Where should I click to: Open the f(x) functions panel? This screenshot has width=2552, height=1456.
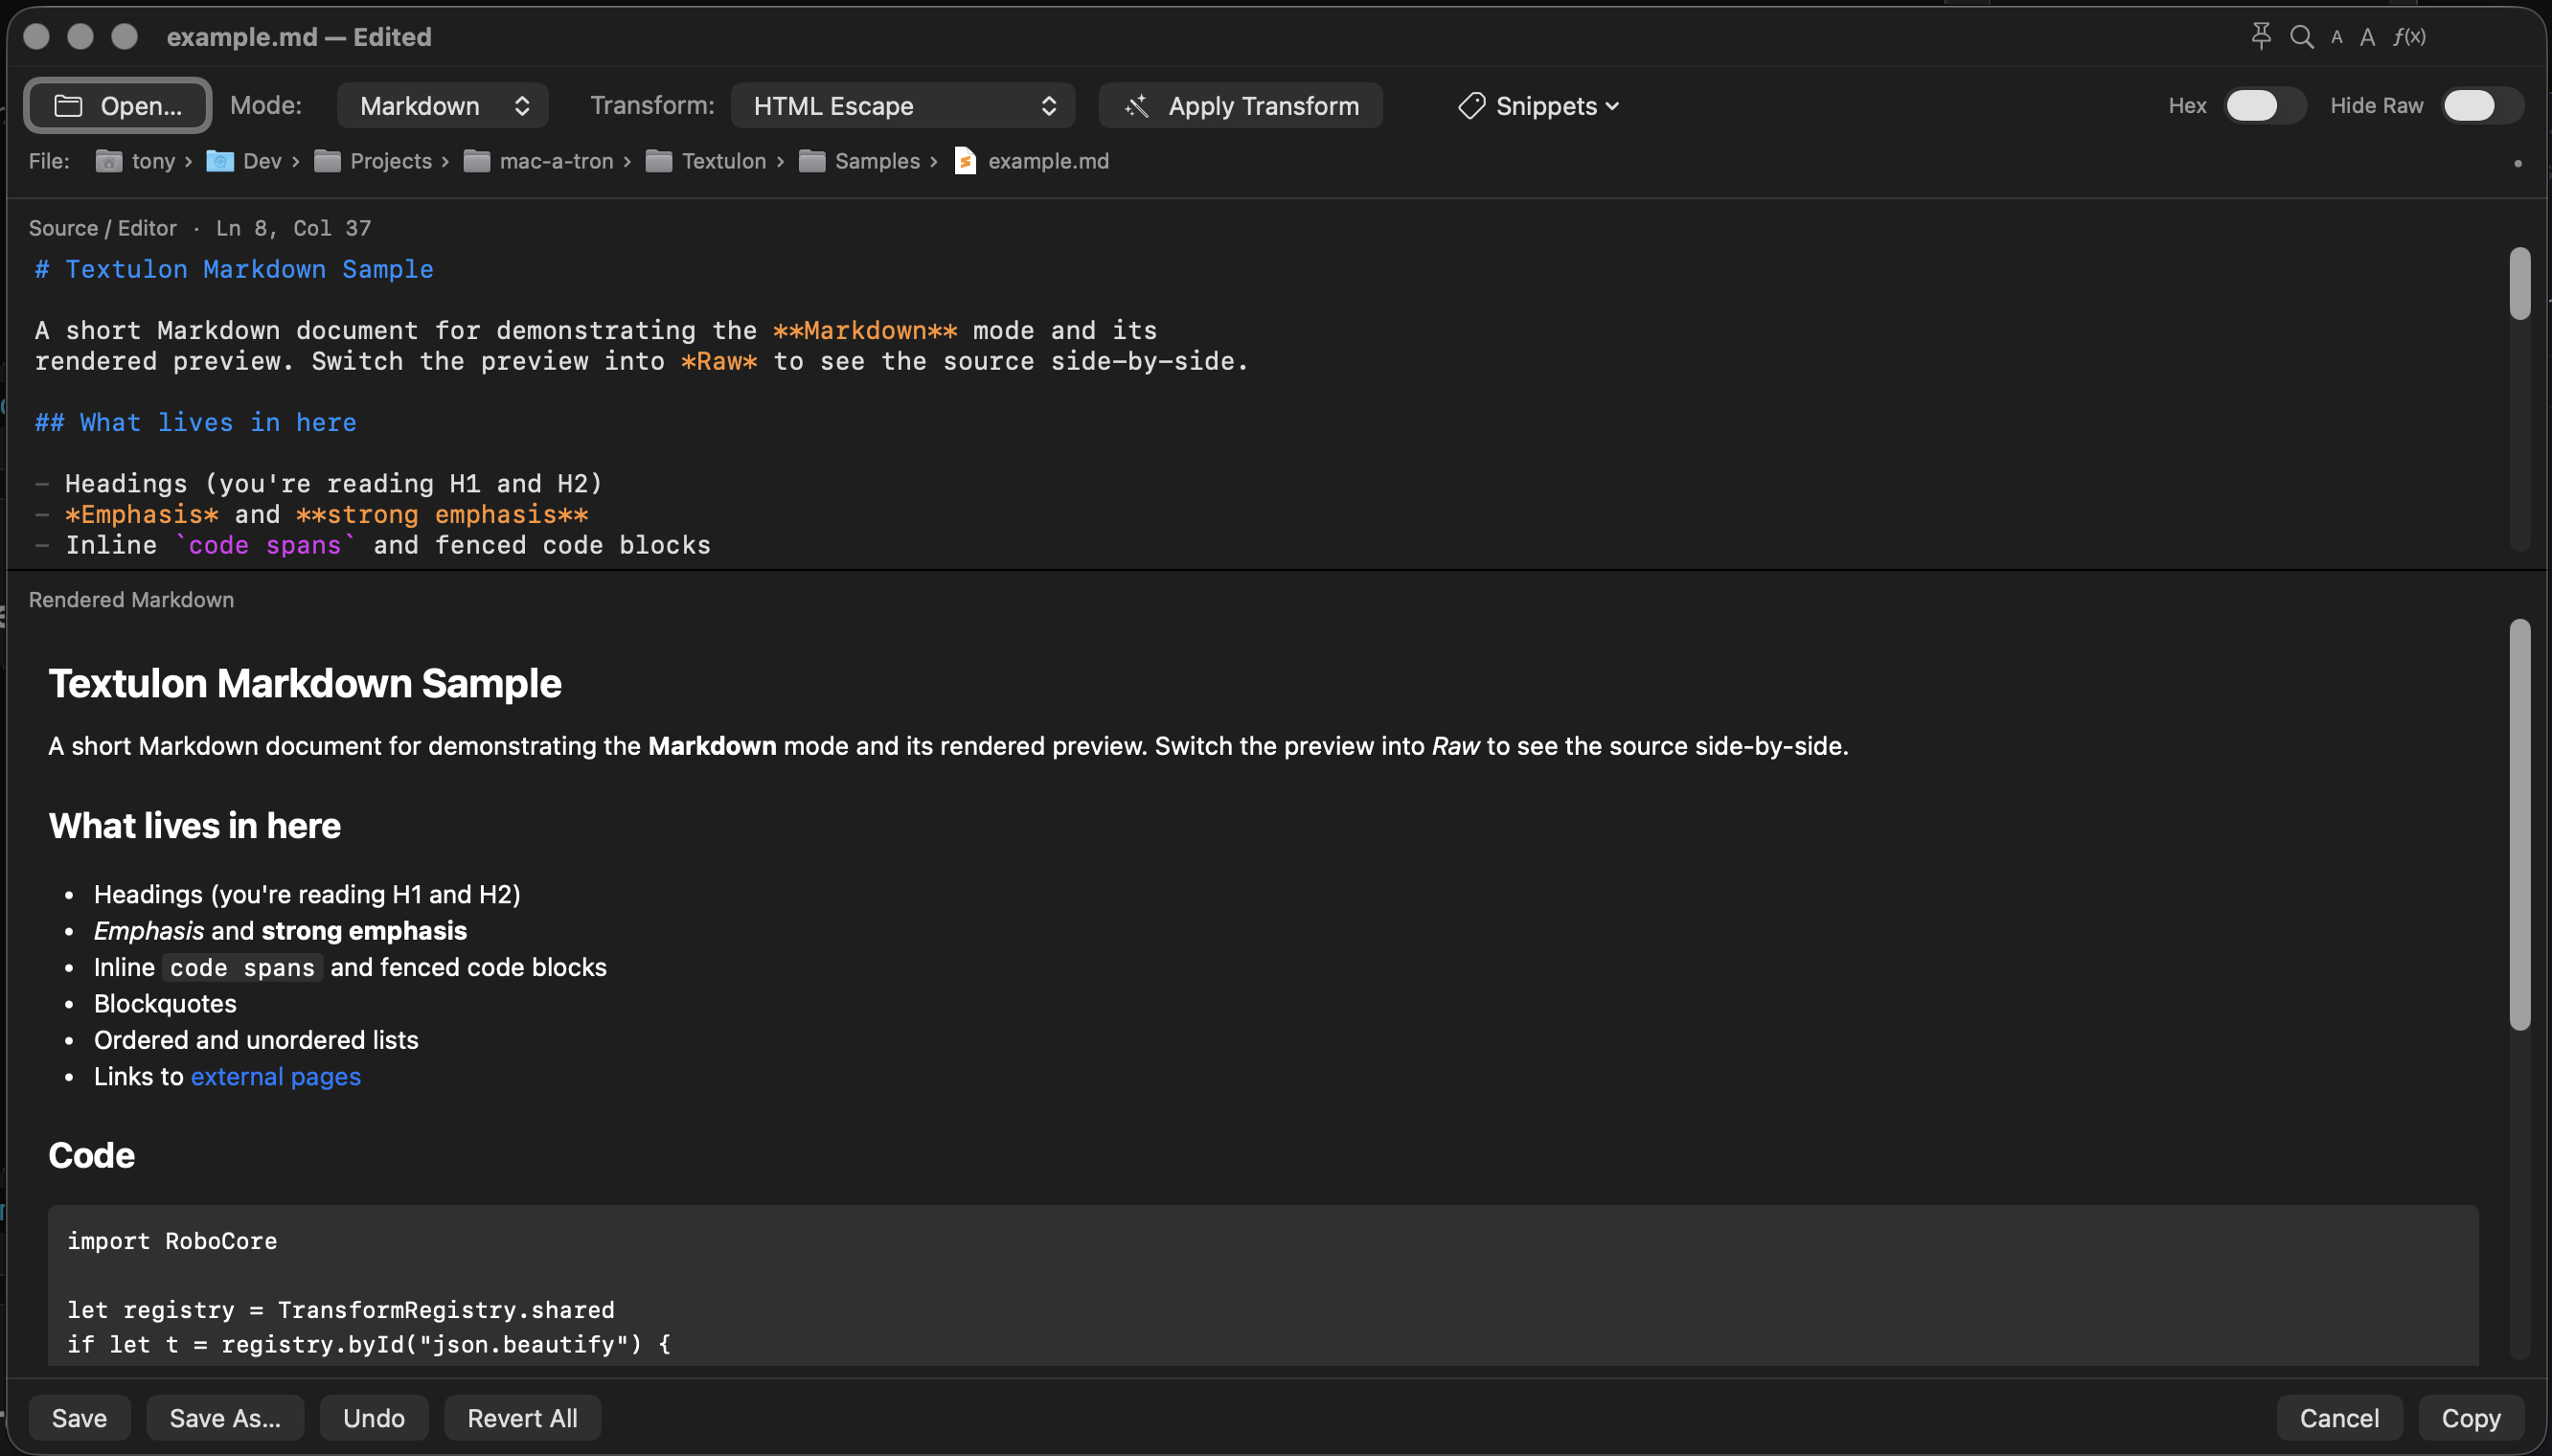[x=2409, y=37]
